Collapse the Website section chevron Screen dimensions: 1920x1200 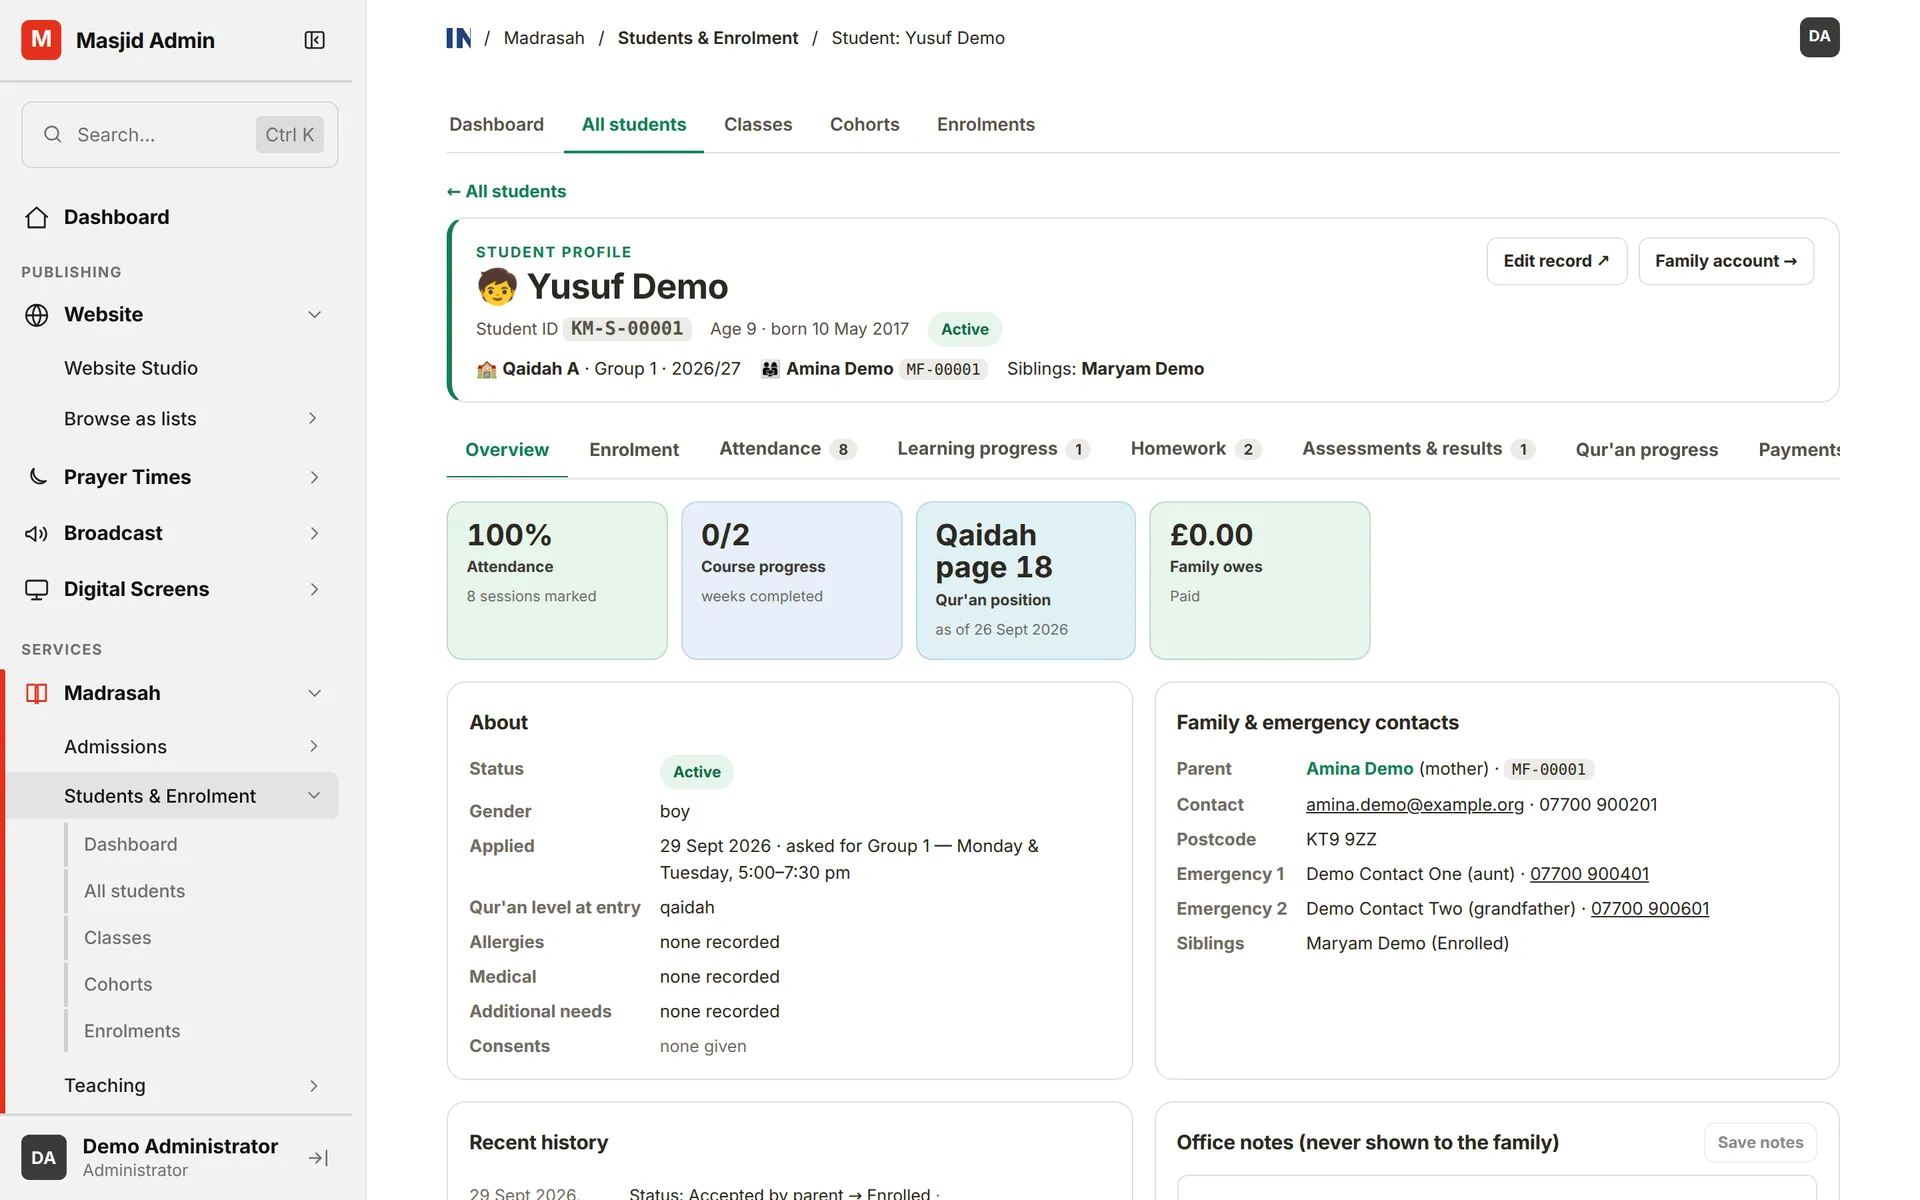[x=314, y=315]
